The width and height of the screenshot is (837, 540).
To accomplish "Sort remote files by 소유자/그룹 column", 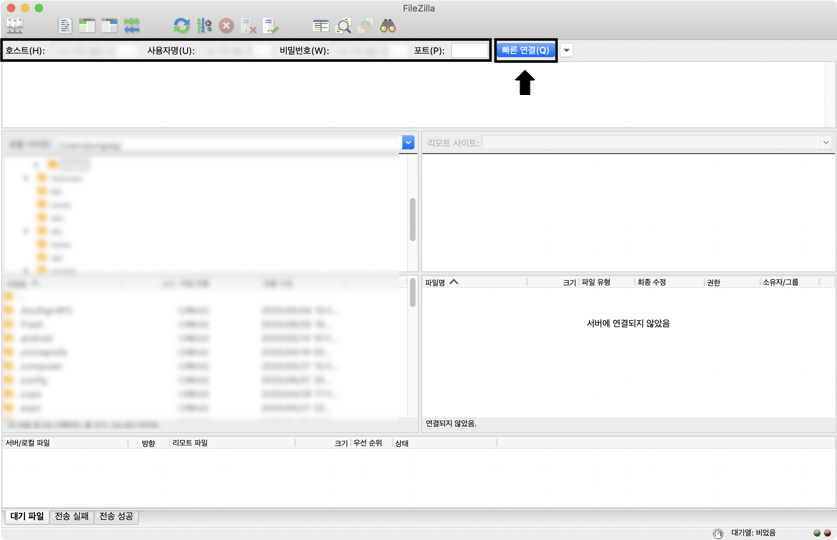I will tap(789, 282).
